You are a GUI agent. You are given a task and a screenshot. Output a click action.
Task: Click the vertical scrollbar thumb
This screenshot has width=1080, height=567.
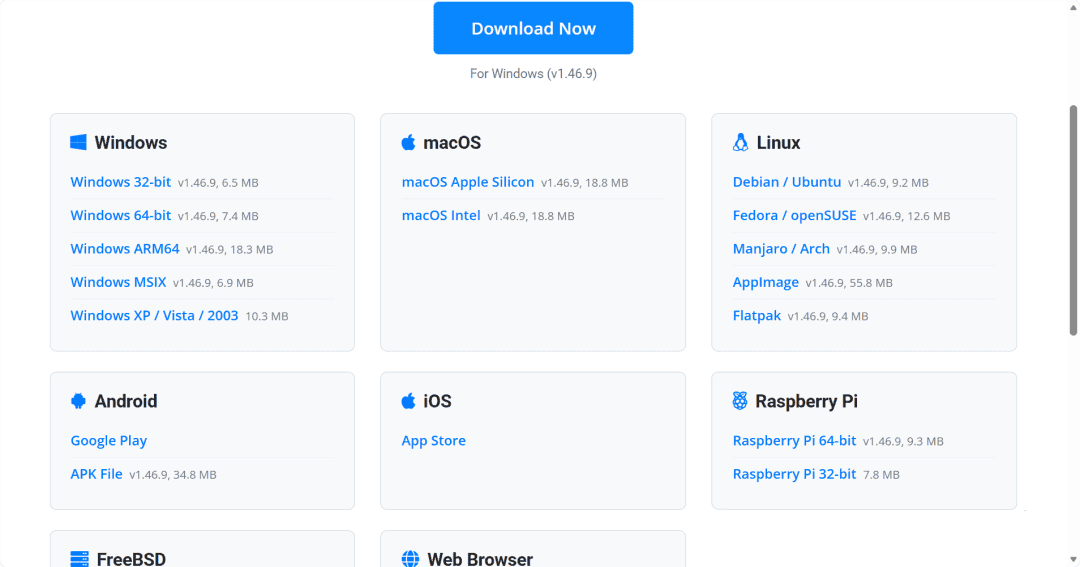point(1072,220)
